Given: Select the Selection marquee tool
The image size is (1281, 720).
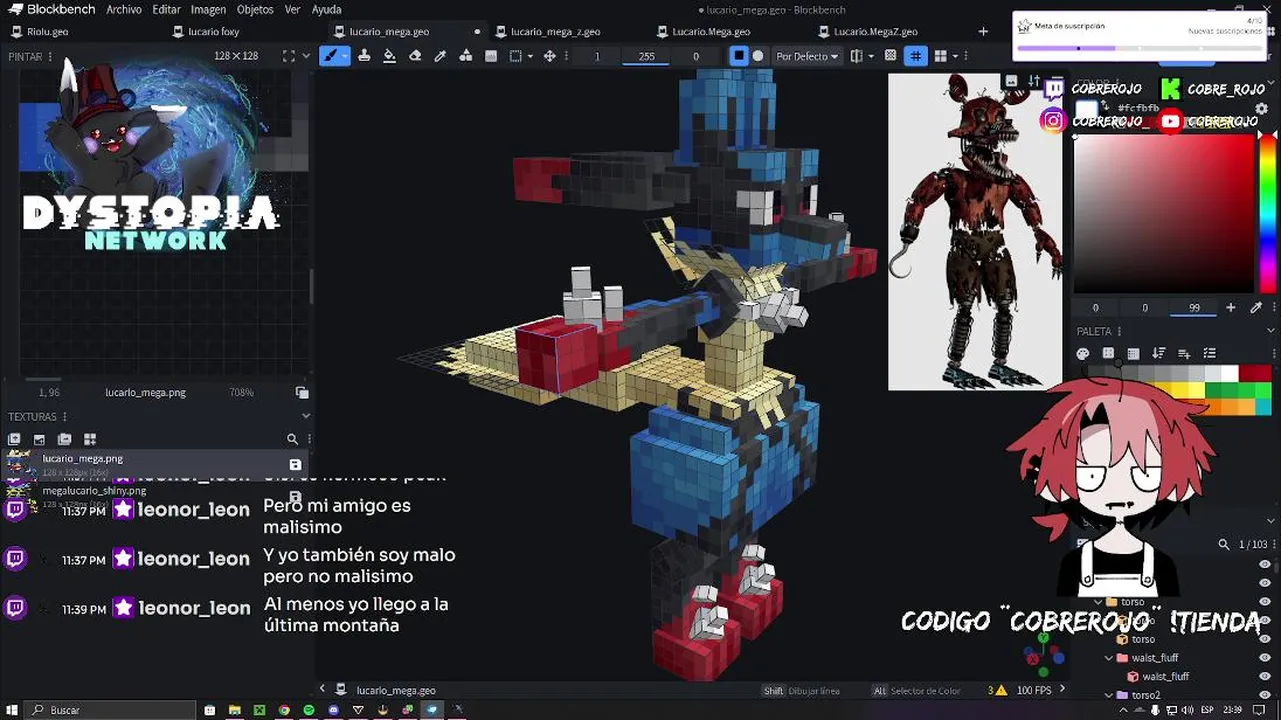Looking at the screenshot, I should (x=516, y=56).
